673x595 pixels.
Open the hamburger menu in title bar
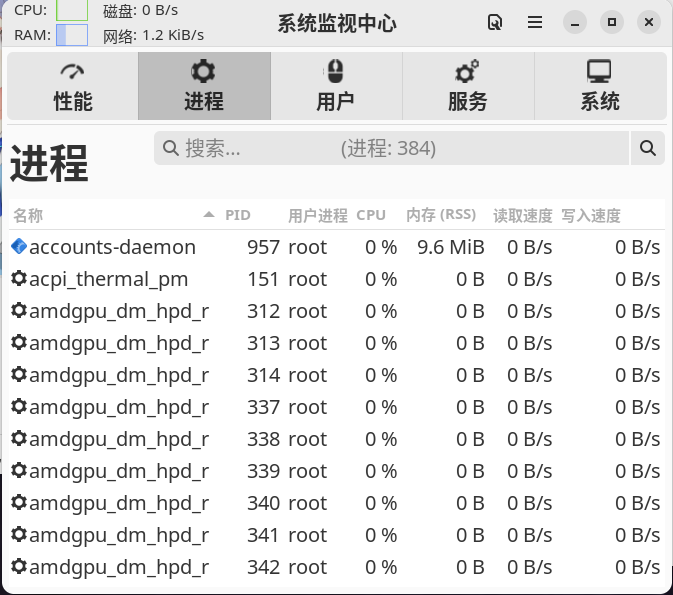click(x=535, y=22)
